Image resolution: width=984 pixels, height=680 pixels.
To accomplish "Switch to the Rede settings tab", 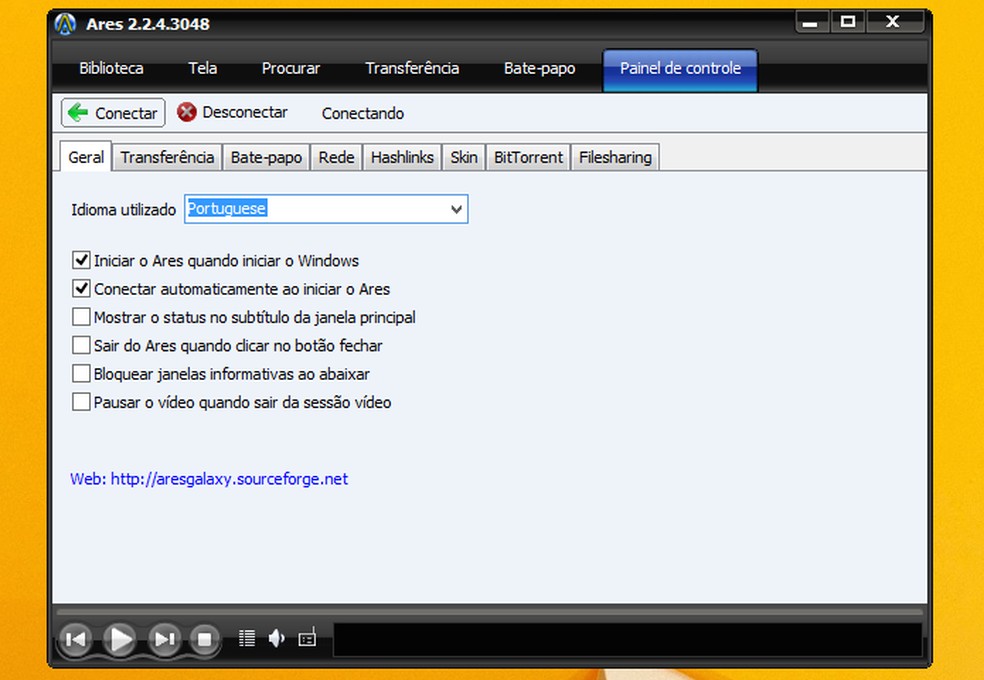I will (336, 157).
